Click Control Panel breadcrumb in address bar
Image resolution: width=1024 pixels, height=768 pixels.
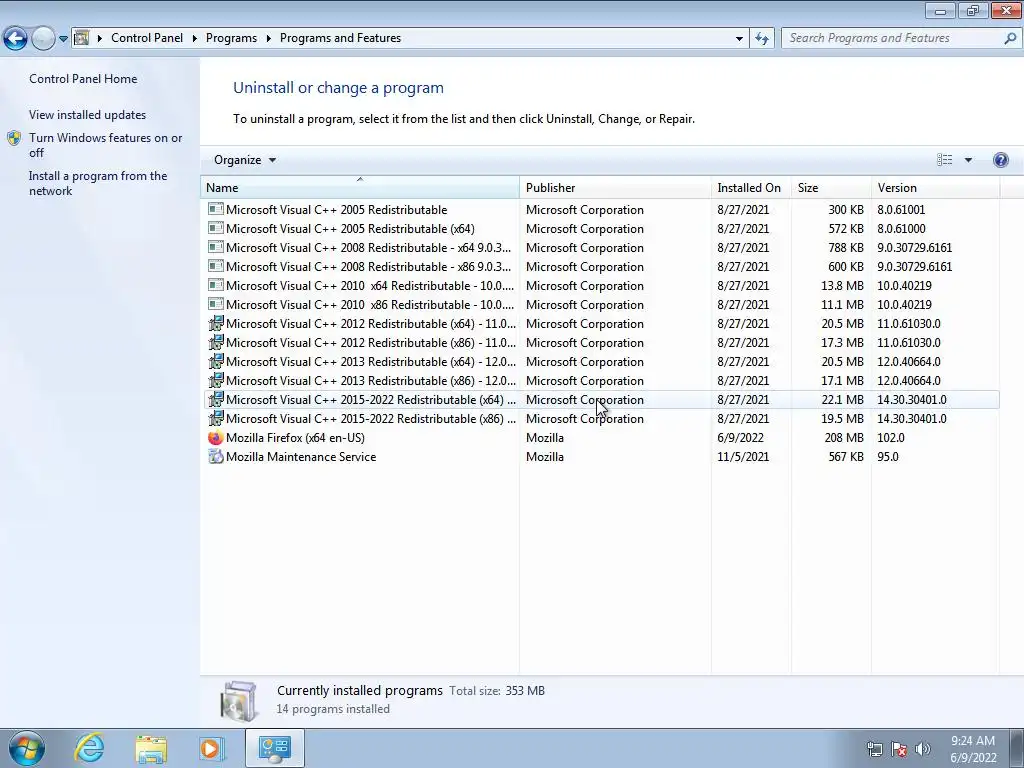click(147, 38)
